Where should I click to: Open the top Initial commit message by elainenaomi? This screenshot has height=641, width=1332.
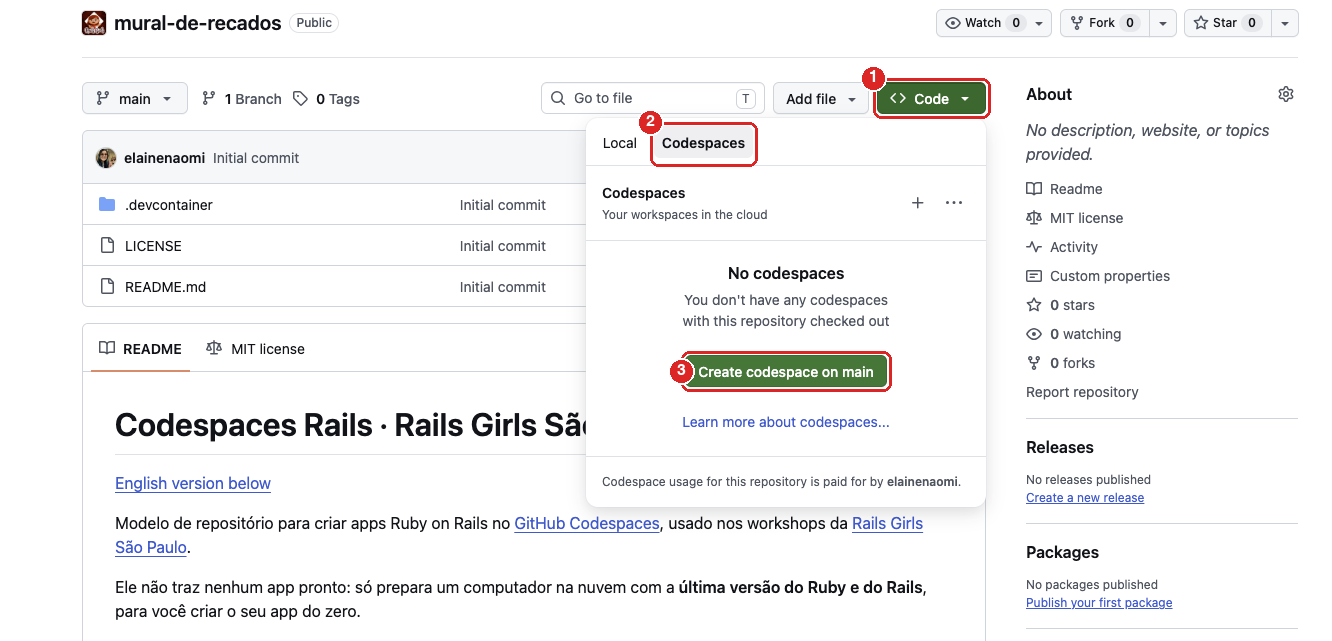256,158
